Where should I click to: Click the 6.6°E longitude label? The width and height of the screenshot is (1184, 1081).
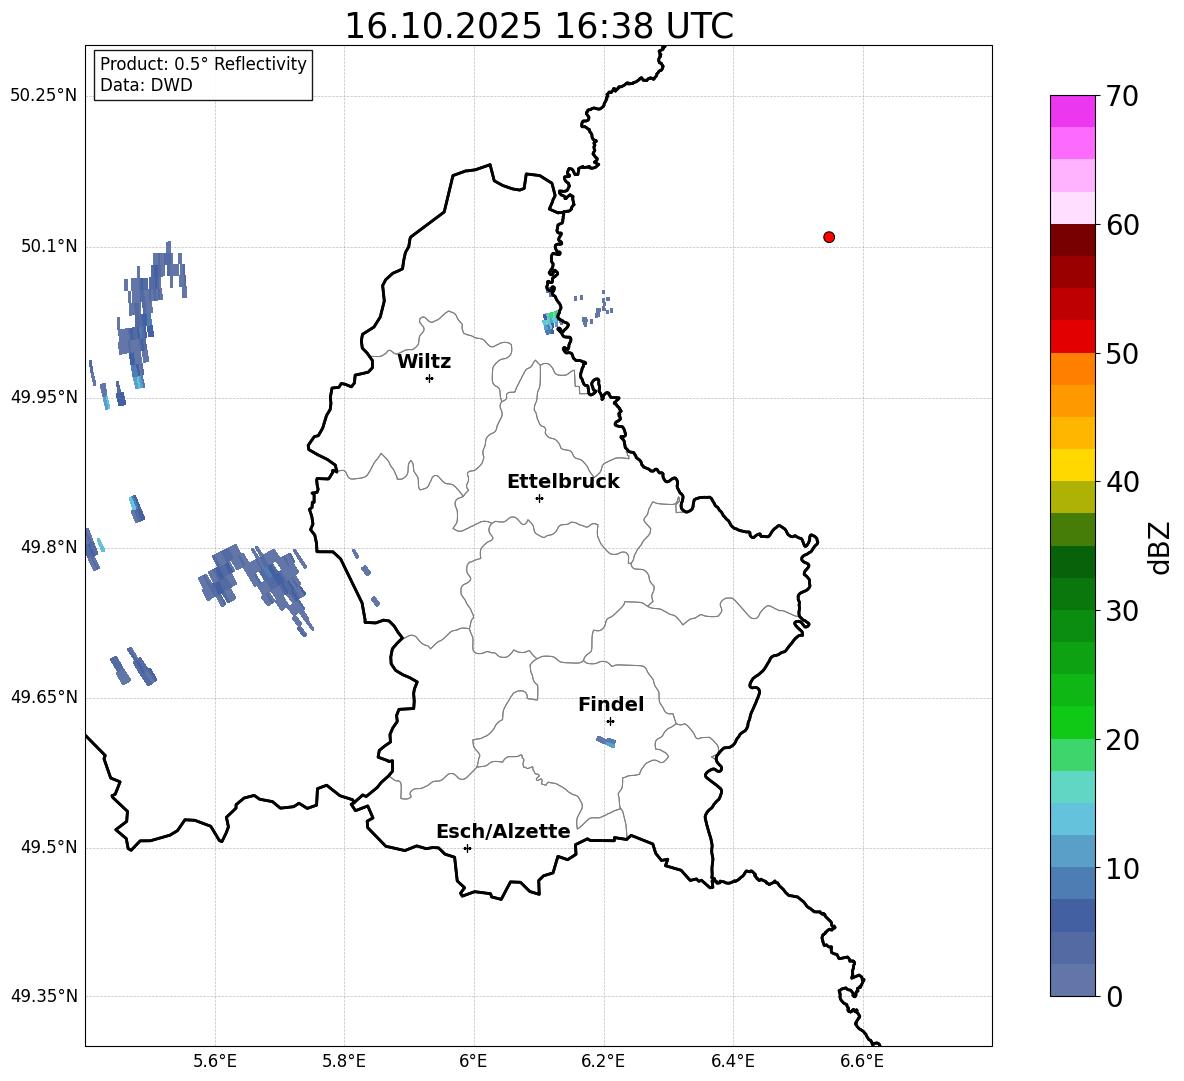(862, 1061)
